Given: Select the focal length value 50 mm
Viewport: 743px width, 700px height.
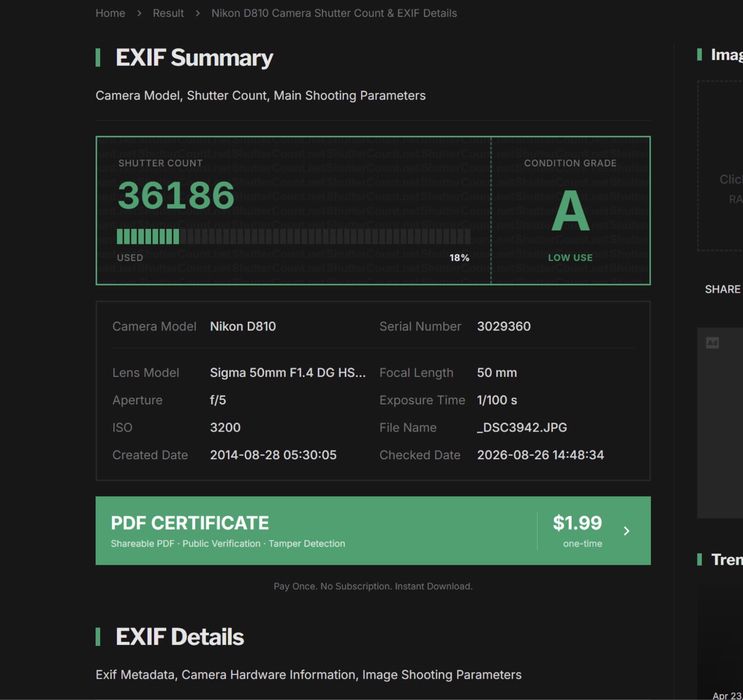Looking at the screenshot, I should [x=497, y=373].
